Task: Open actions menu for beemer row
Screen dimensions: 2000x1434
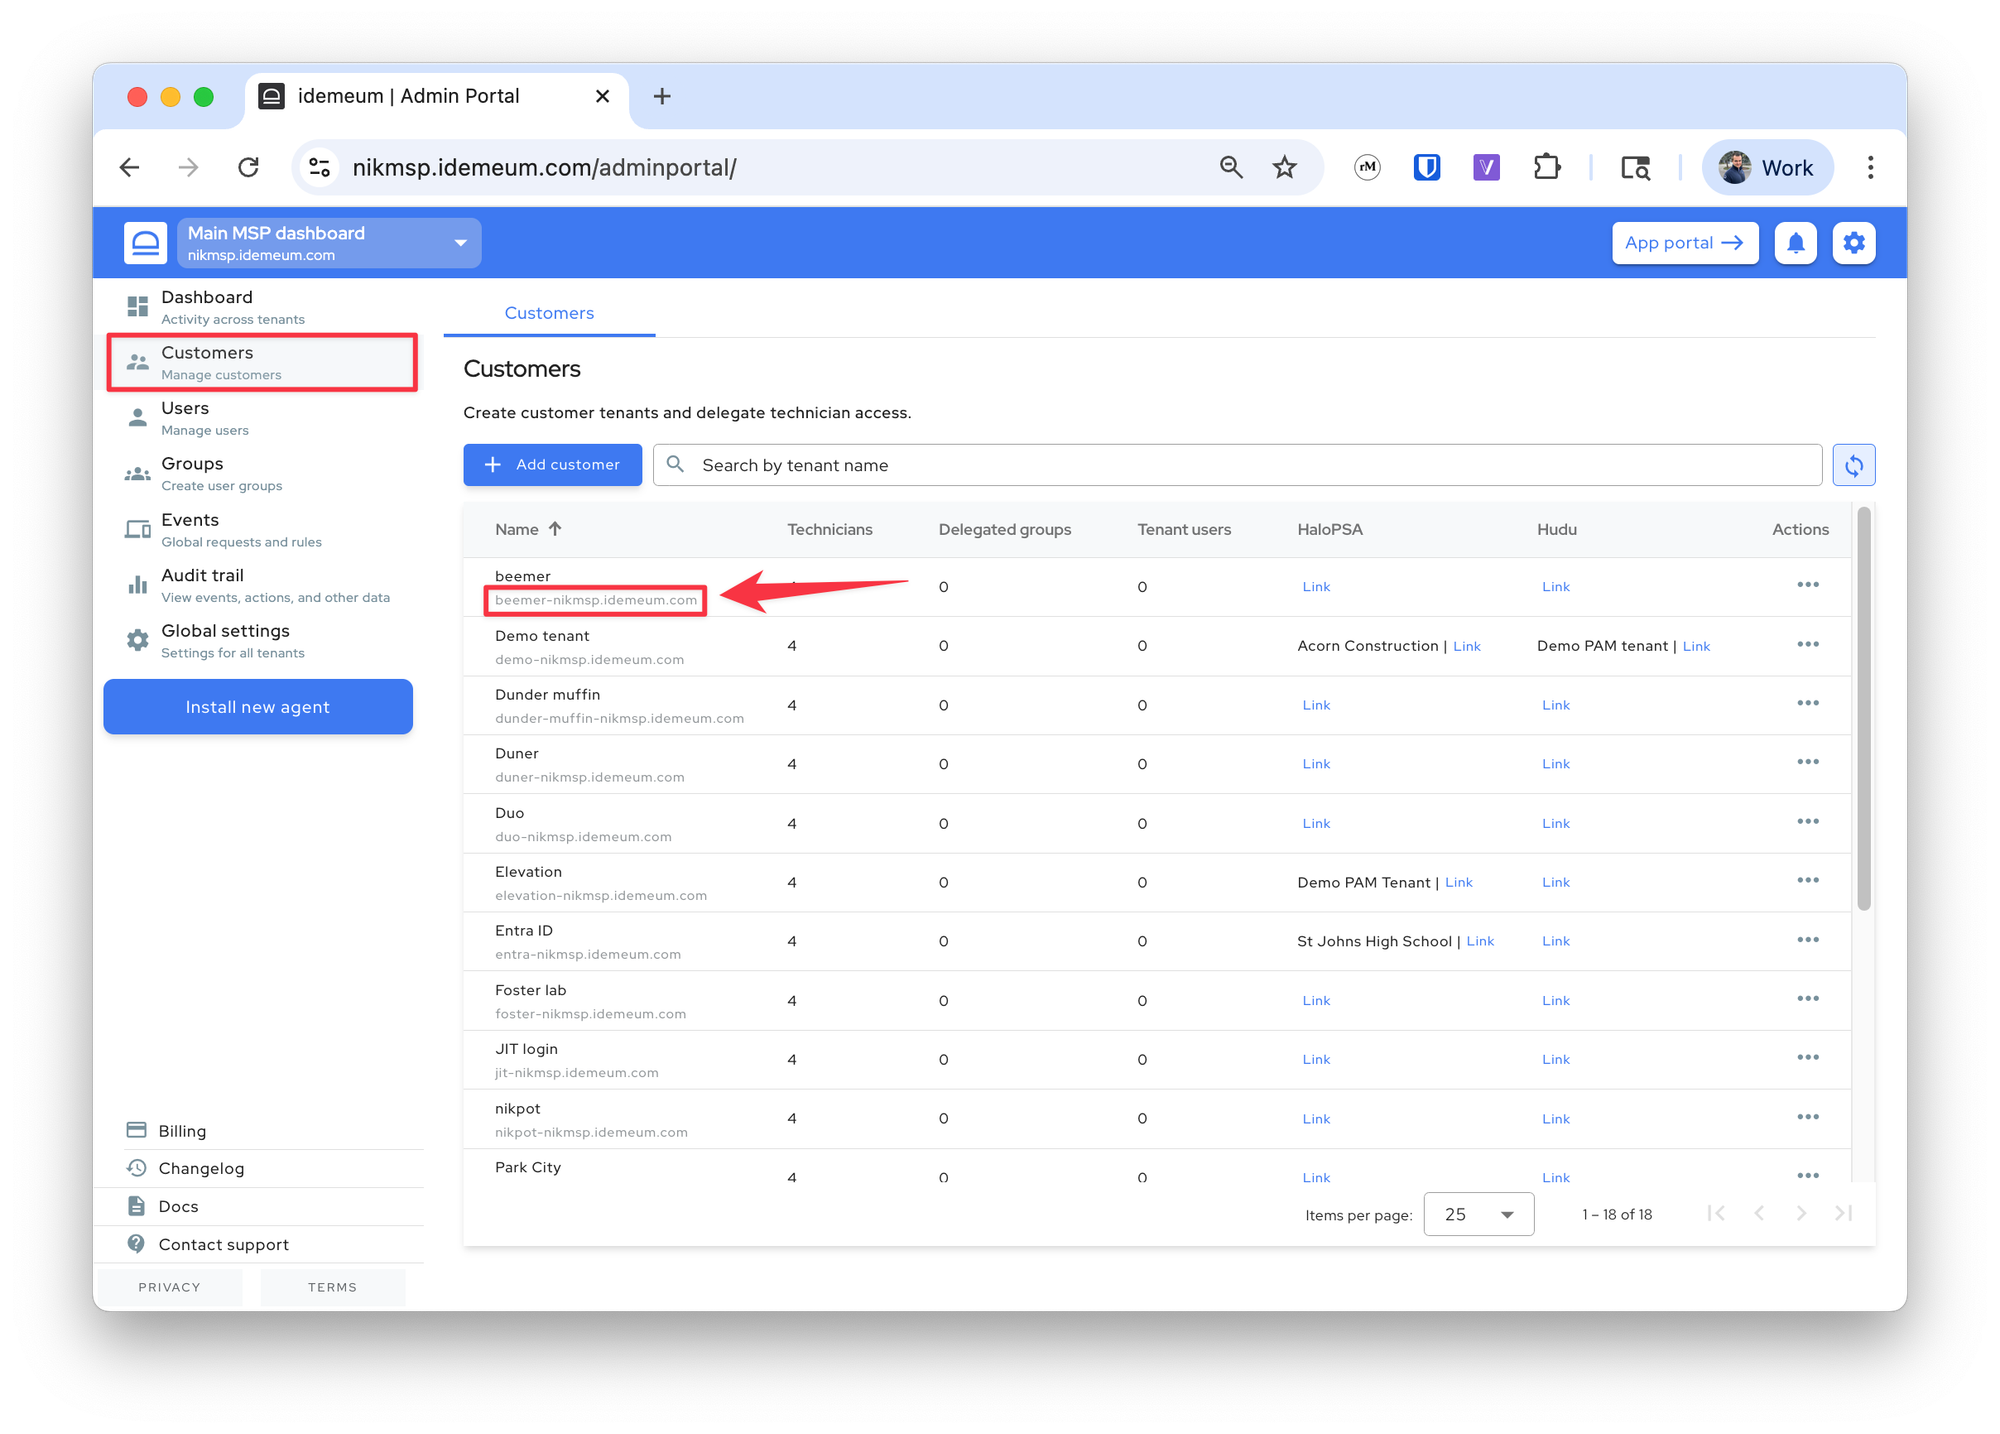Action: [1807, 585]
